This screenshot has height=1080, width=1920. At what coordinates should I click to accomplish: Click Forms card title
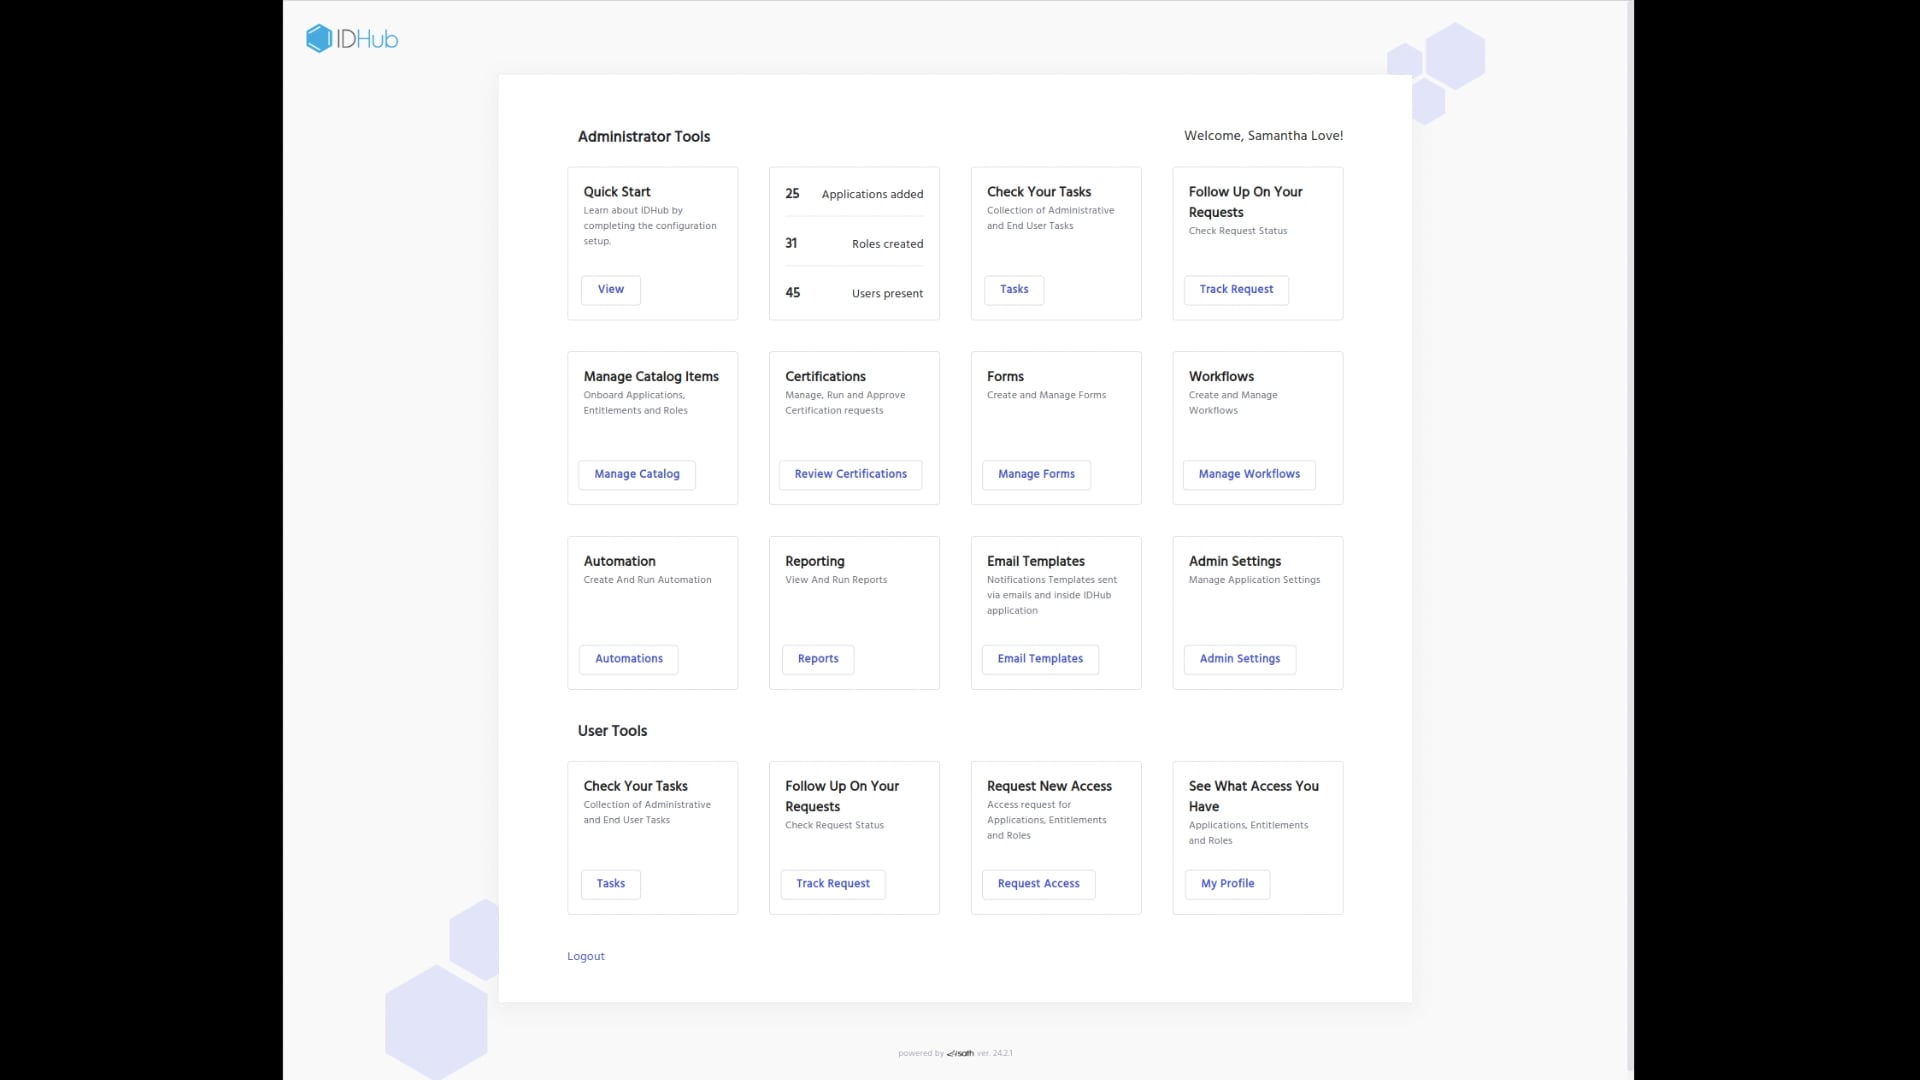[x=1005, y=377]
